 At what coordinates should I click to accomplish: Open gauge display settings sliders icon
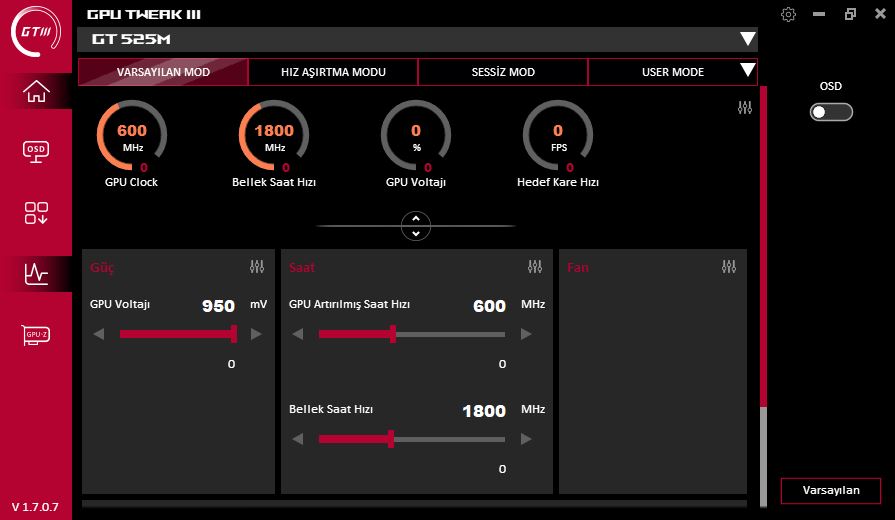pos(745,107)
